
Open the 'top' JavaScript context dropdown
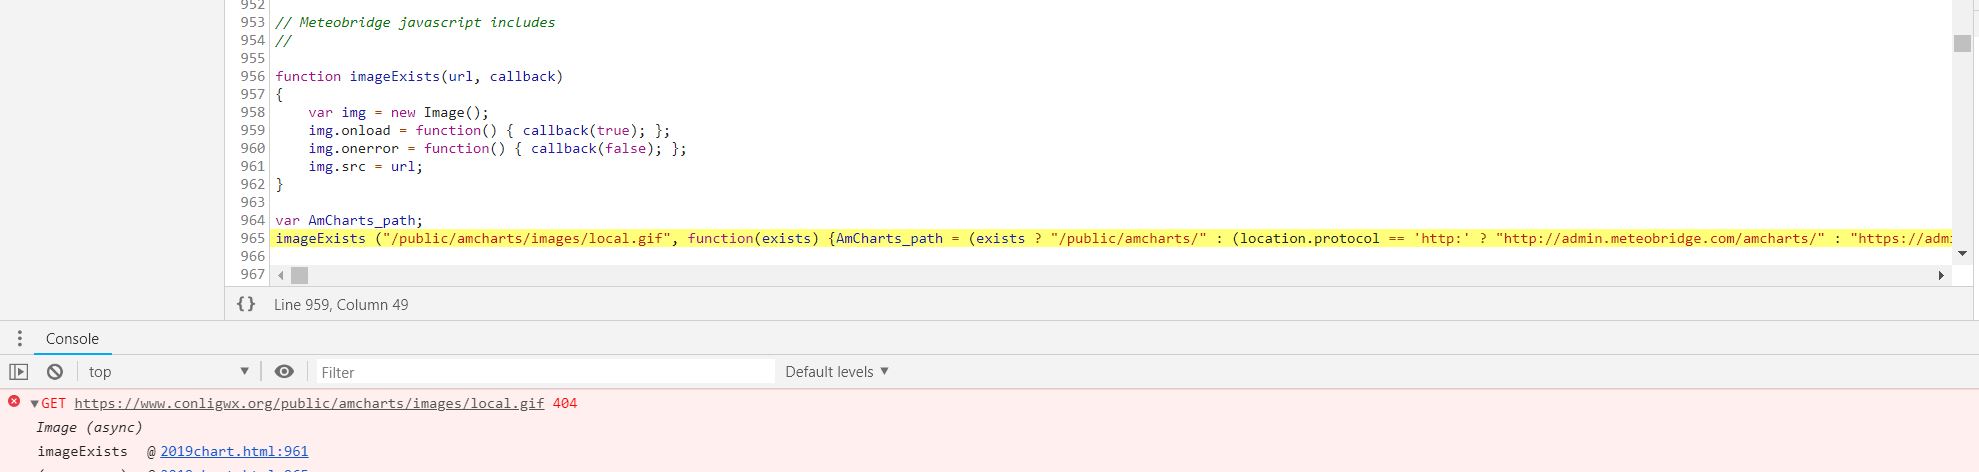point(168,372)
